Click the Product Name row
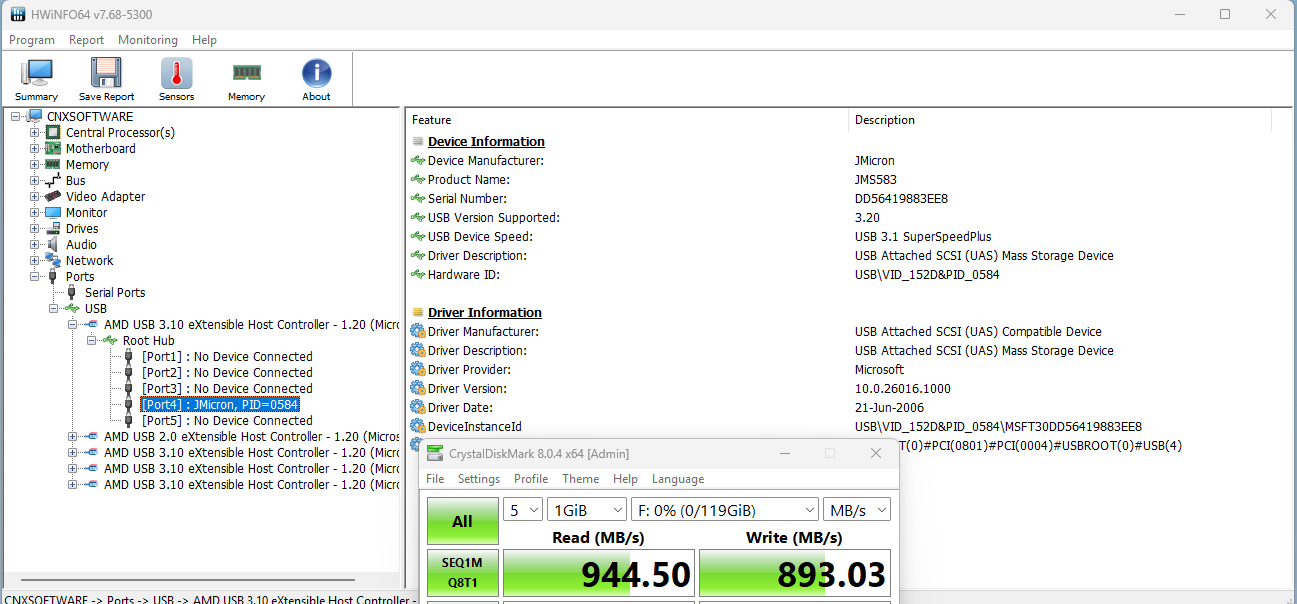The width and height of the screenshot is (1297, 604). 846,180
